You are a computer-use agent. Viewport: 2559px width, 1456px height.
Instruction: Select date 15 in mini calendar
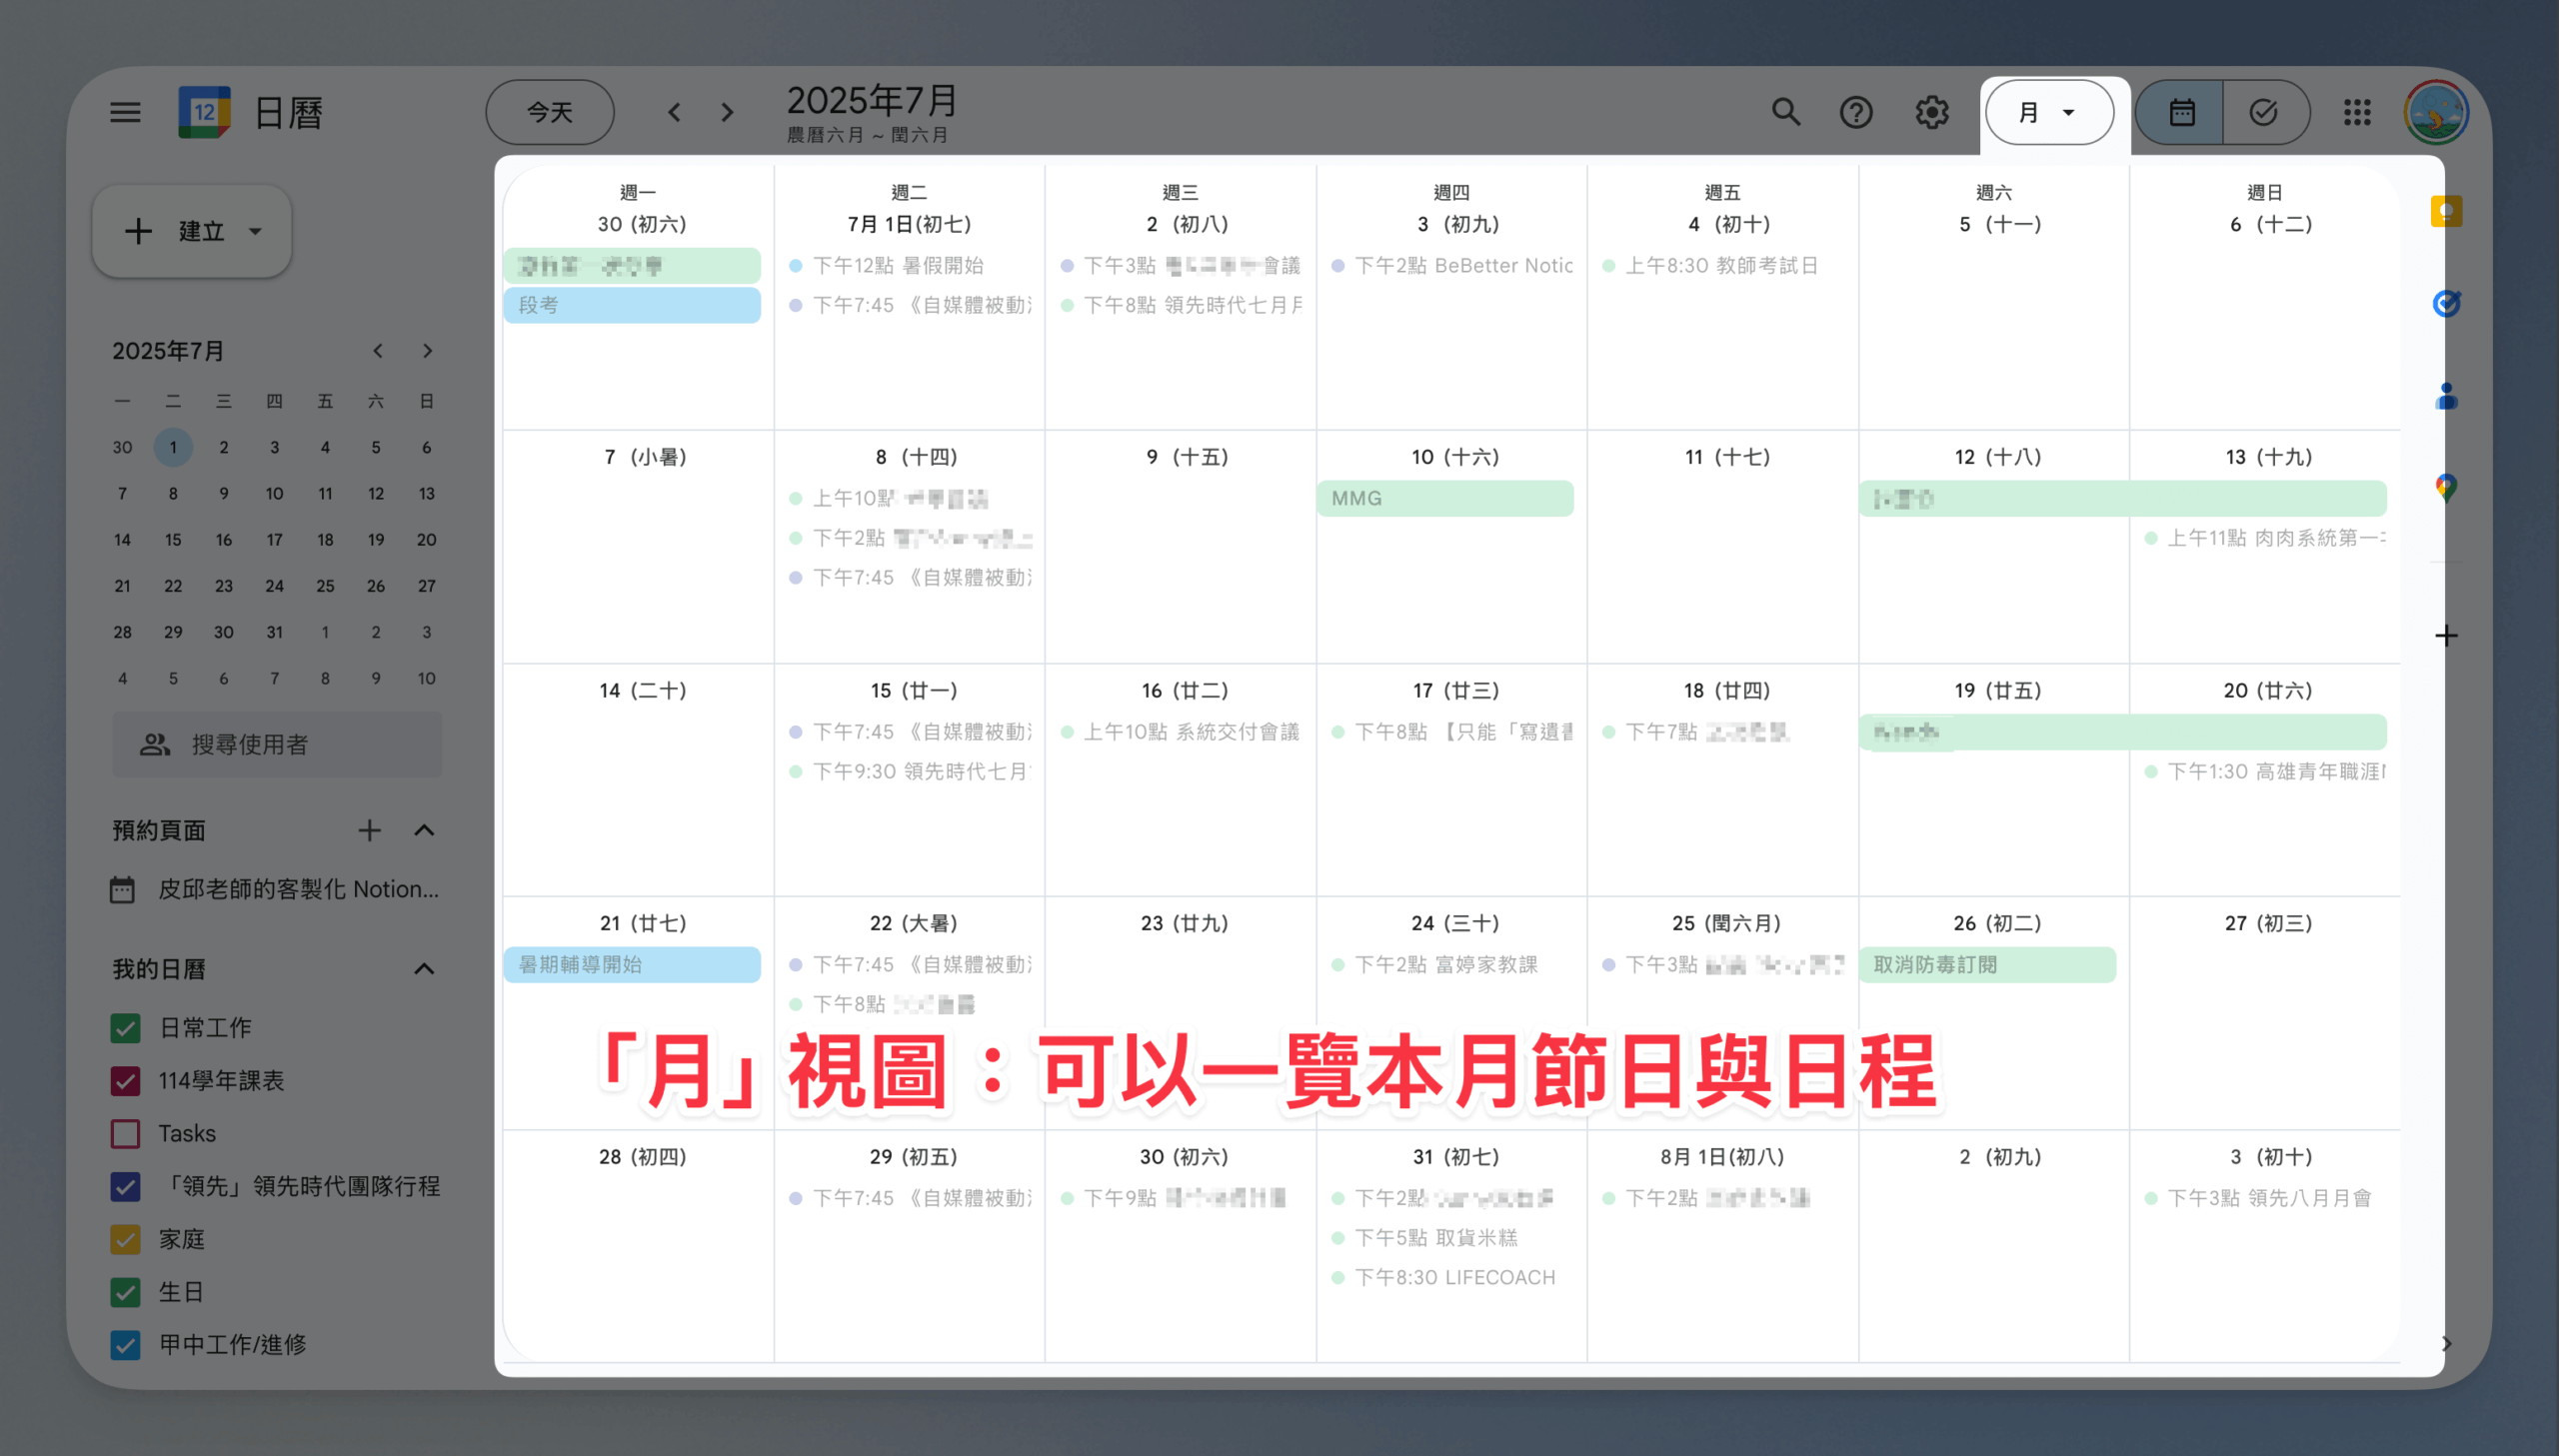tap(173, 540)
